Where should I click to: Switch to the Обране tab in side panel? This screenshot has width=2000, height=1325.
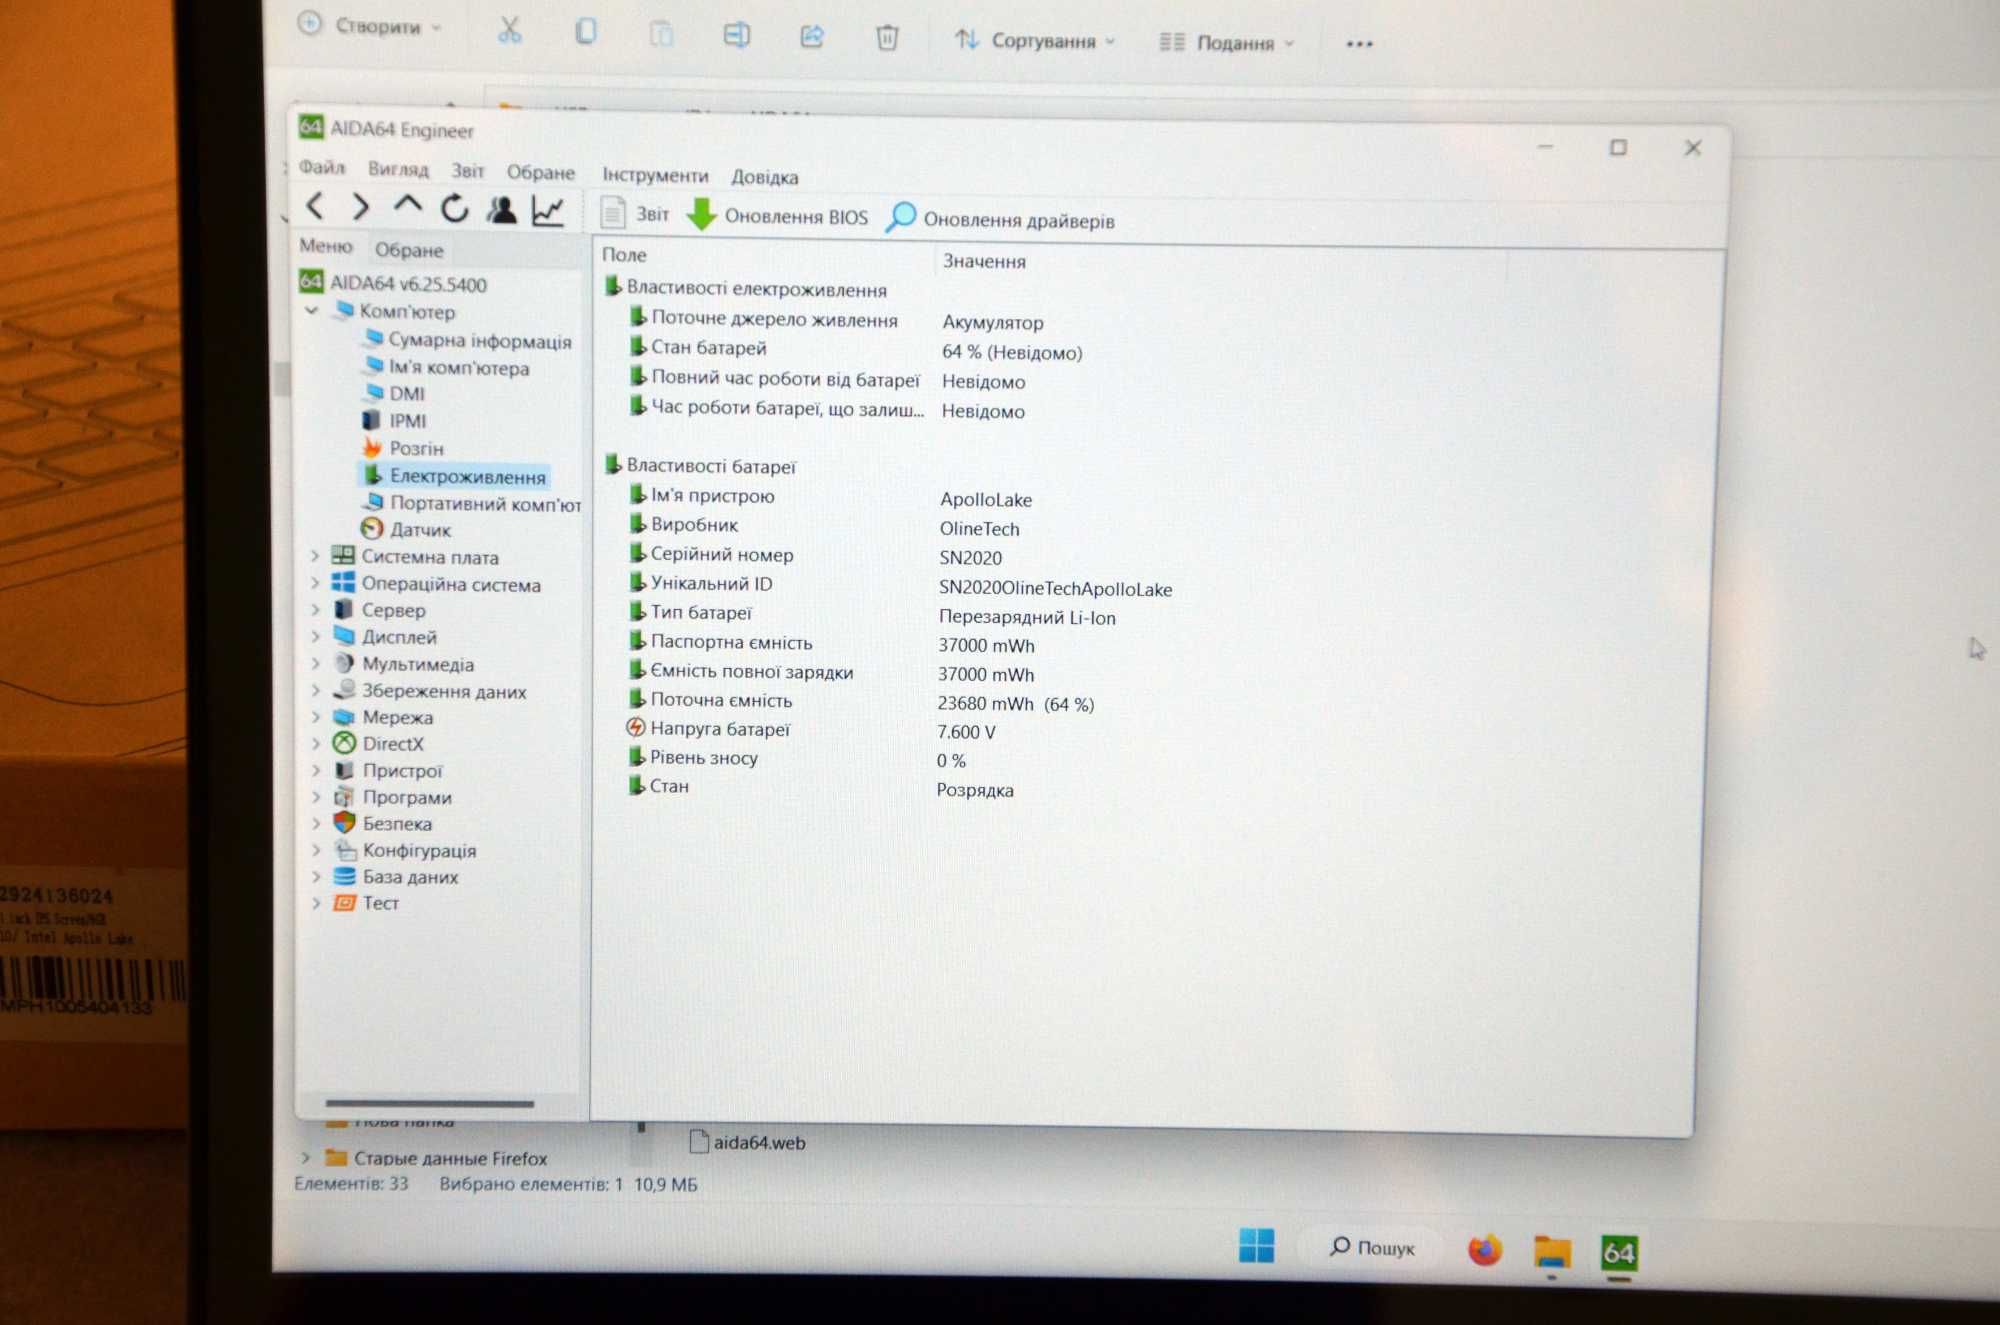click(x=409, y=250)
